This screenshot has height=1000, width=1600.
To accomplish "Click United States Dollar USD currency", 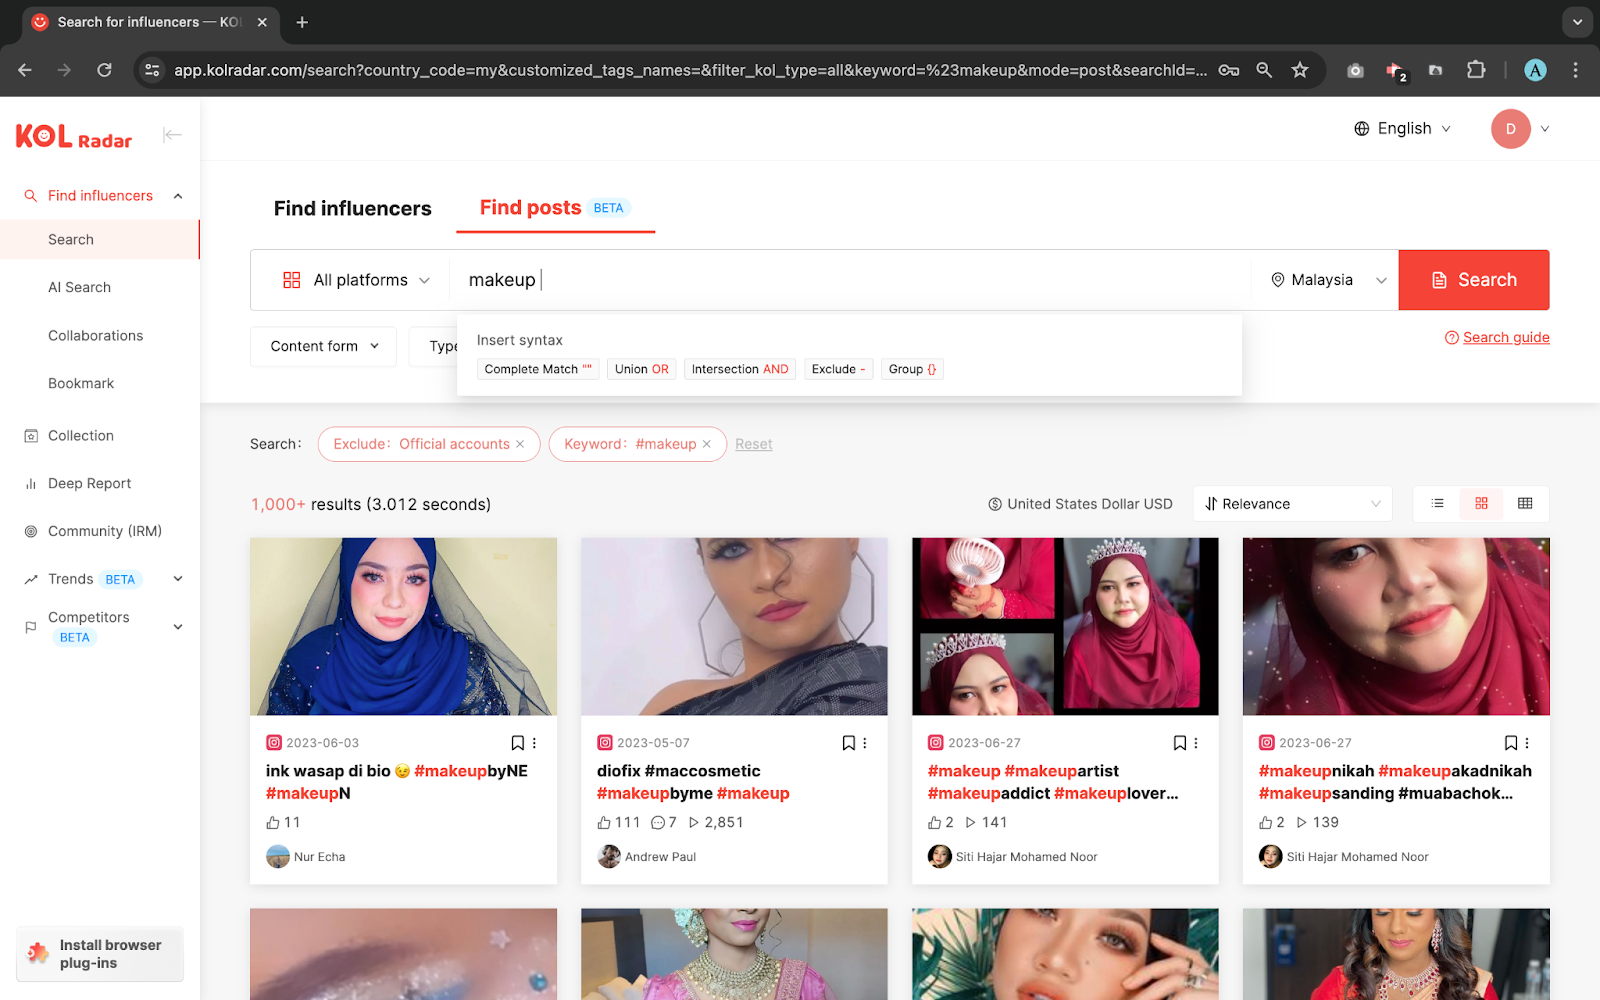I will pyautogui.click(x=1080, y=504).
